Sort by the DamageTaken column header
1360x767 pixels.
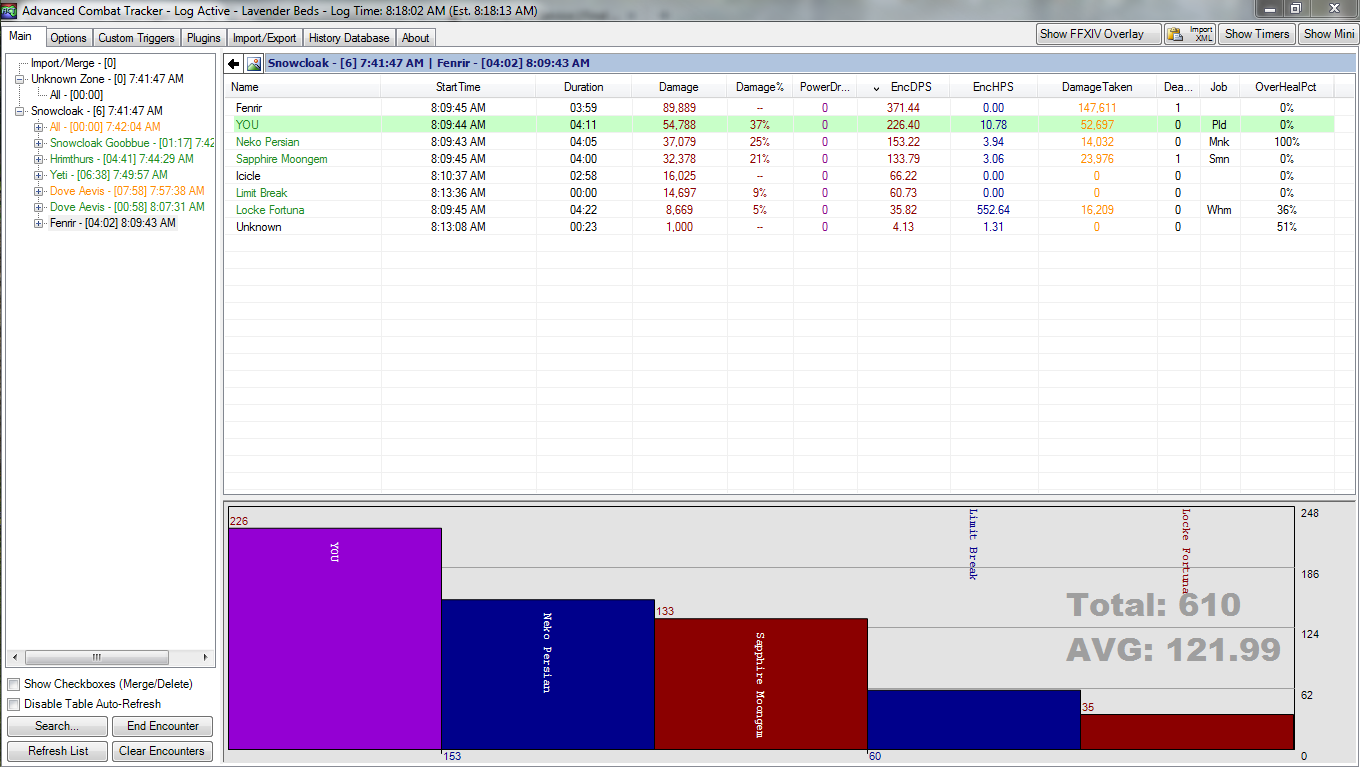pyautogui.click(x=1097, y=87)
